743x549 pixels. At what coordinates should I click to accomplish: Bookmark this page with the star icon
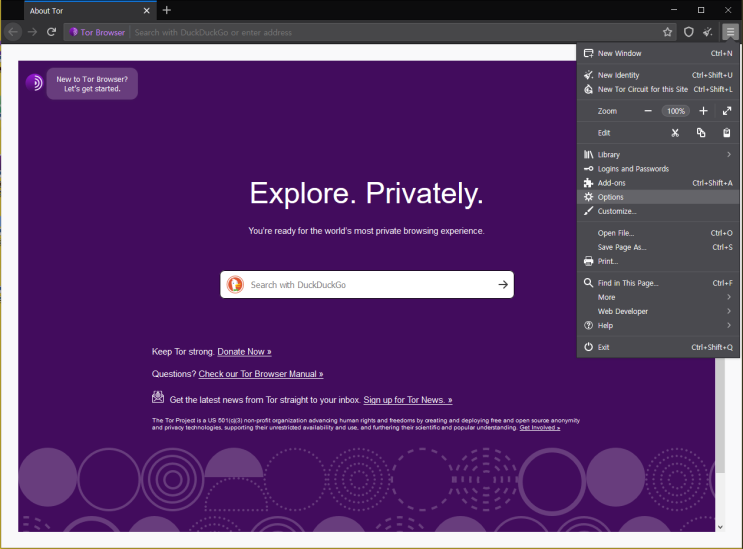coord(667,32)
